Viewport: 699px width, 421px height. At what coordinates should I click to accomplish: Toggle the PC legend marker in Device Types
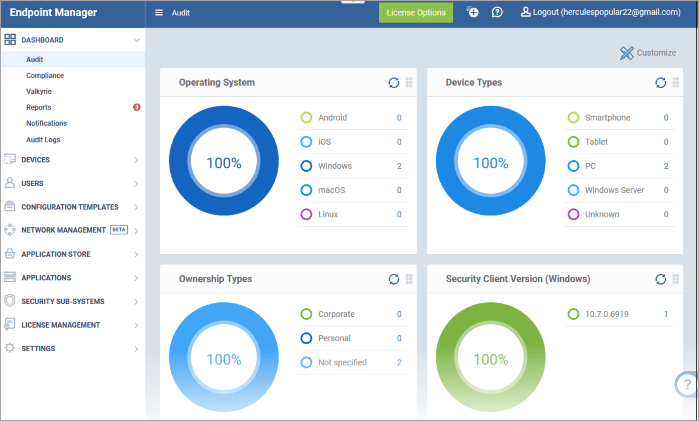click(573, 166)
